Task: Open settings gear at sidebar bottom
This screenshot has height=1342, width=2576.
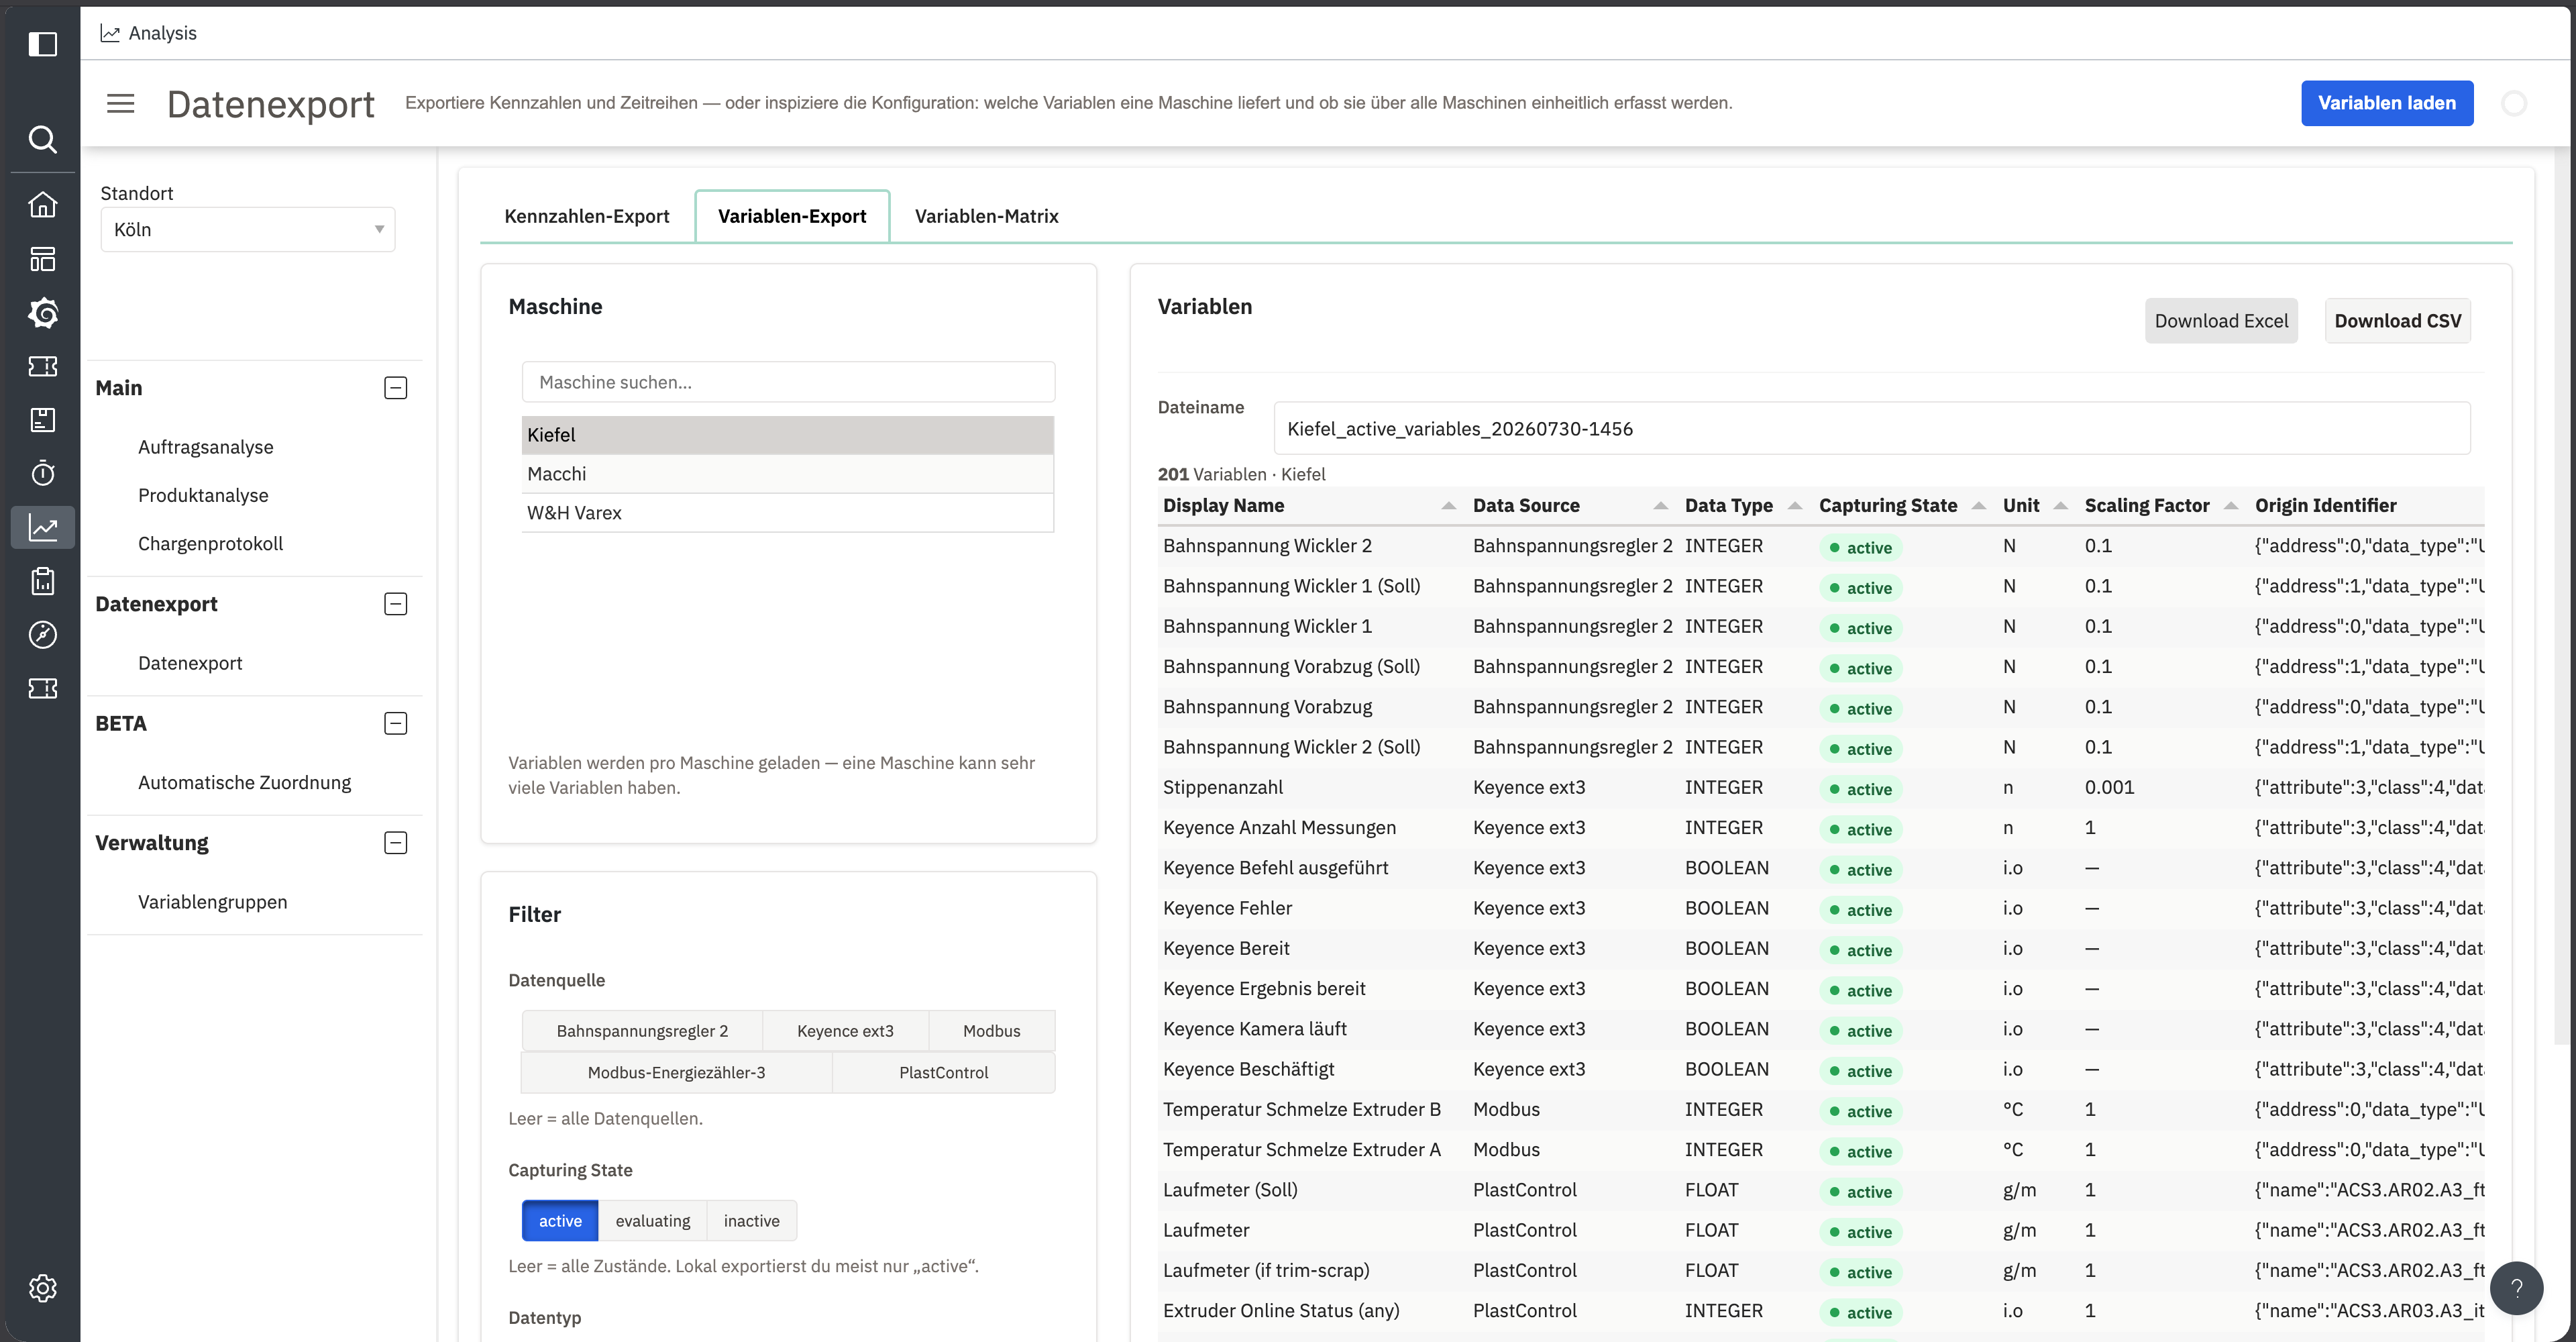Action: click(42, 1288)
